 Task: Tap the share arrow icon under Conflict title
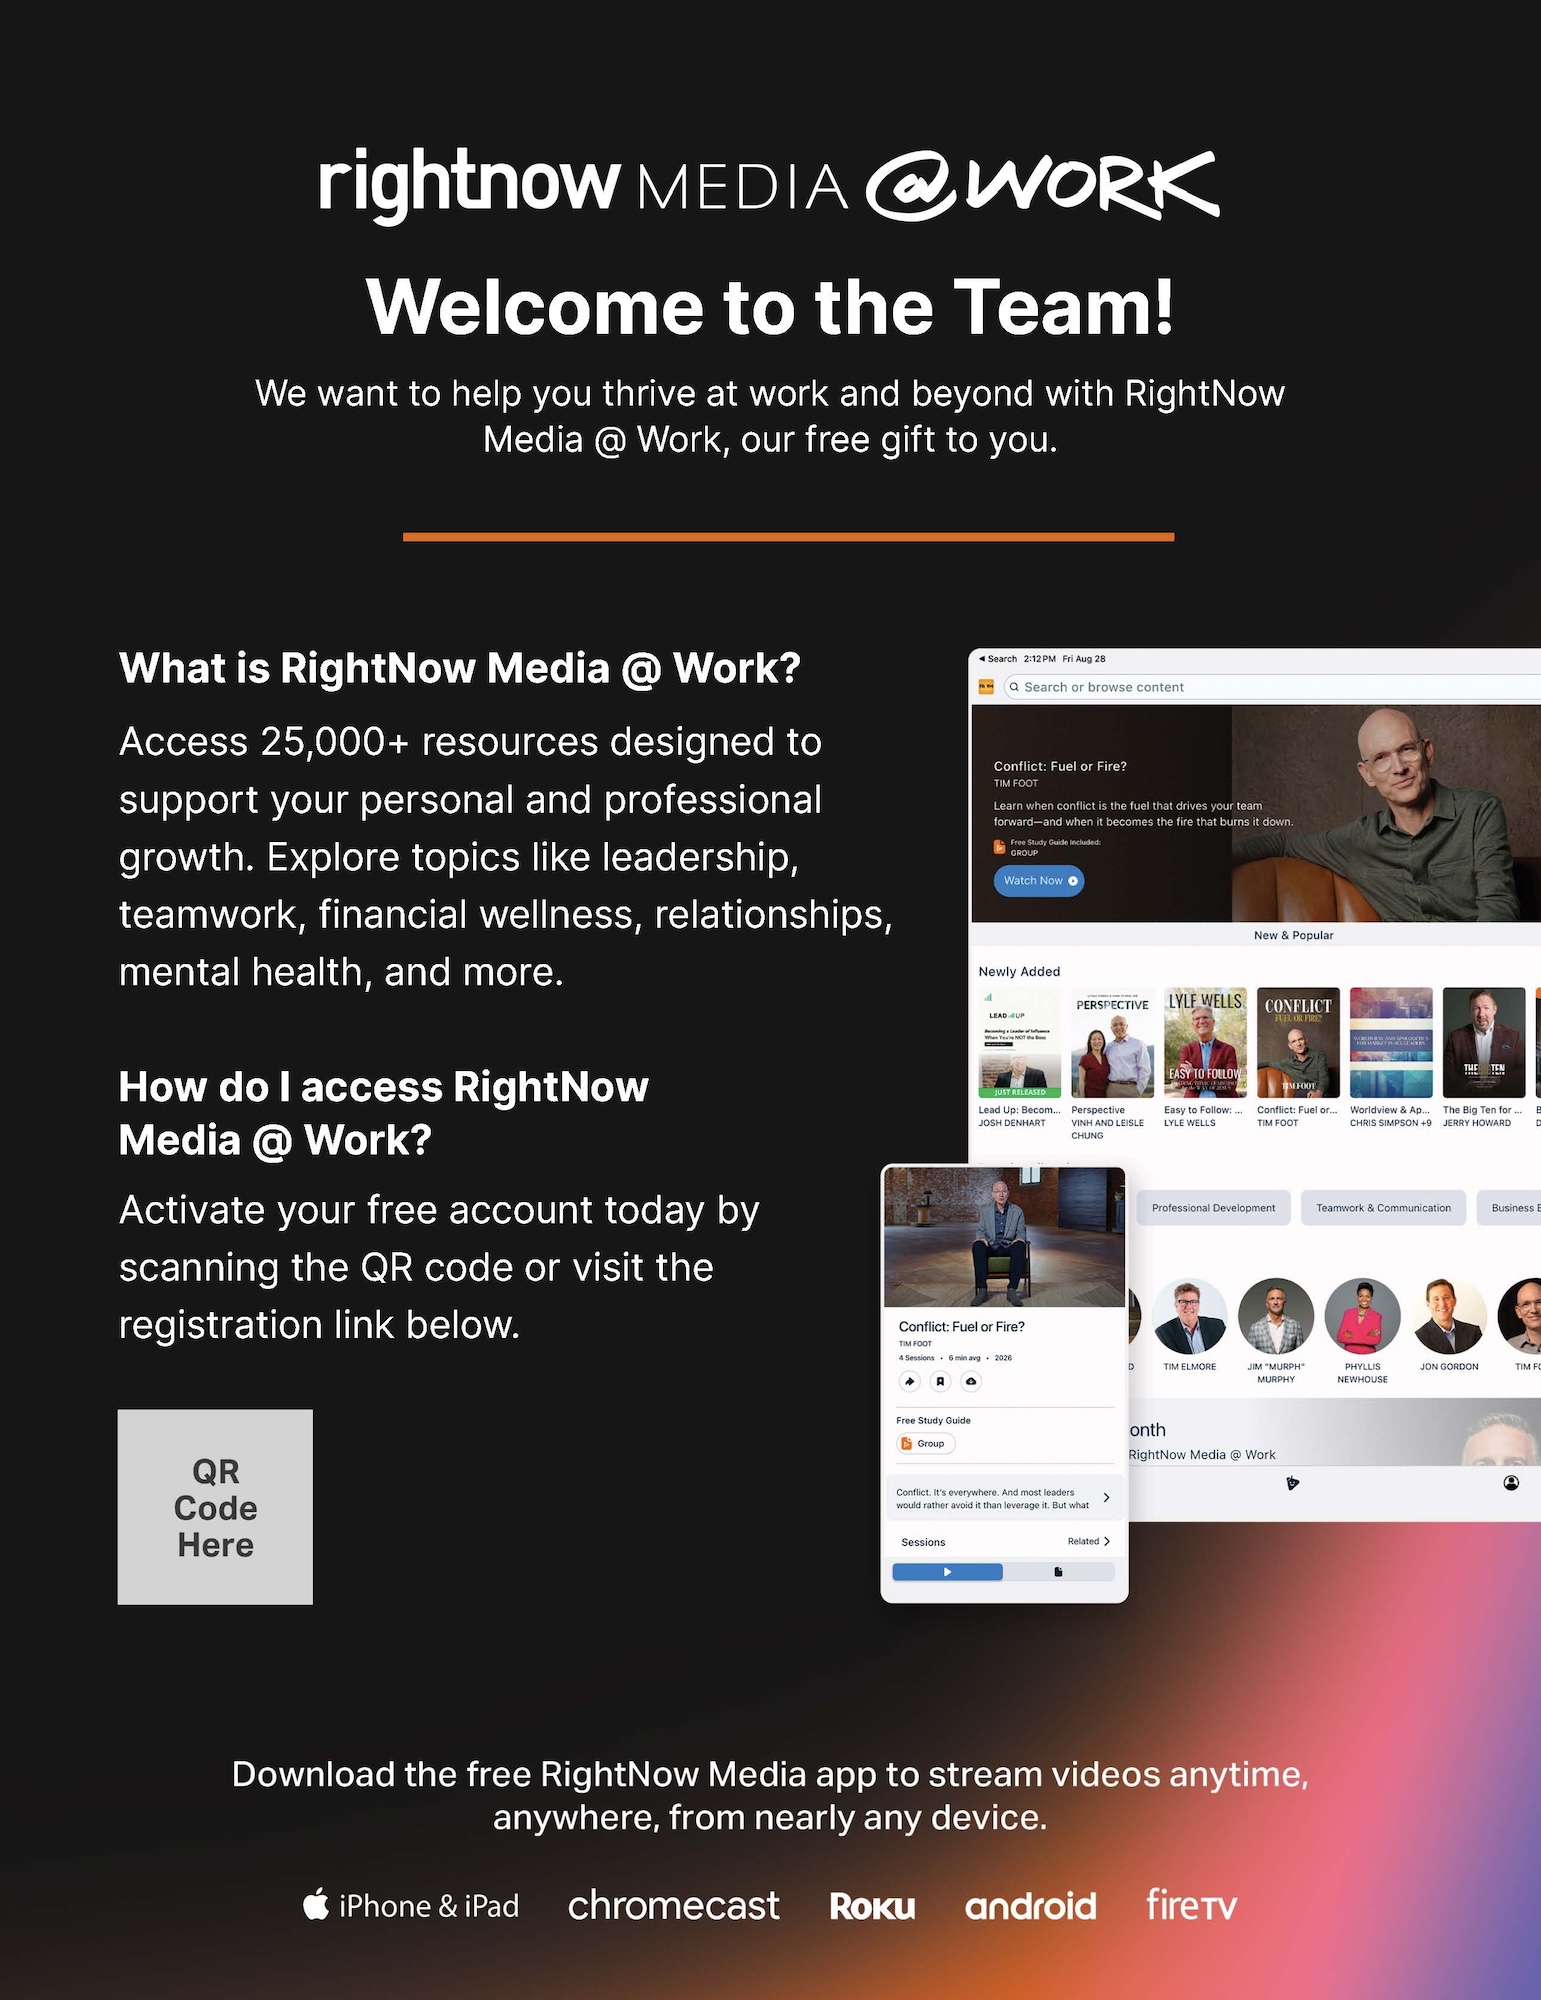[909, 1382]
